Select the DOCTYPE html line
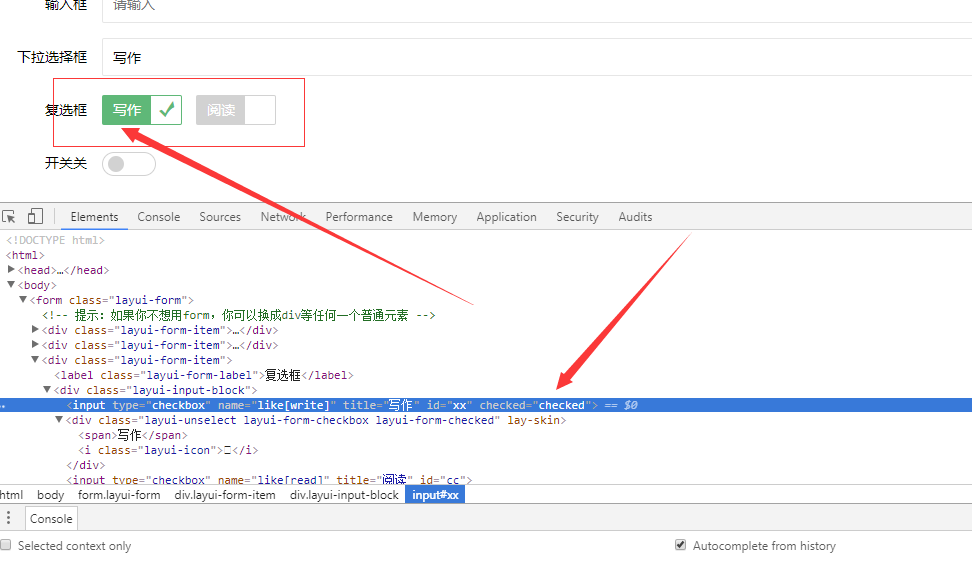The width and height of the screenshot is (972, 563). (x=55, y=240)
